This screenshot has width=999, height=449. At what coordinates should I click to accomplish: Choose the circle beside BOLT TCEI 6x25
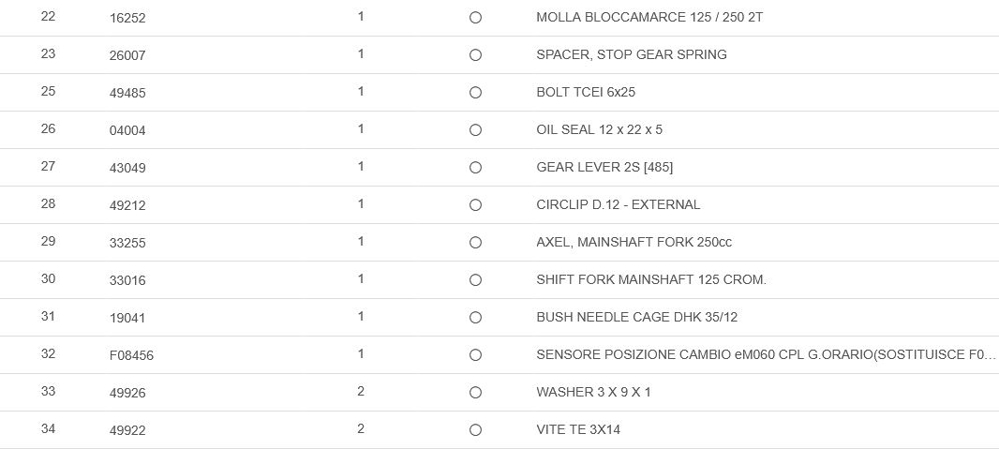(x=475, y=92)
